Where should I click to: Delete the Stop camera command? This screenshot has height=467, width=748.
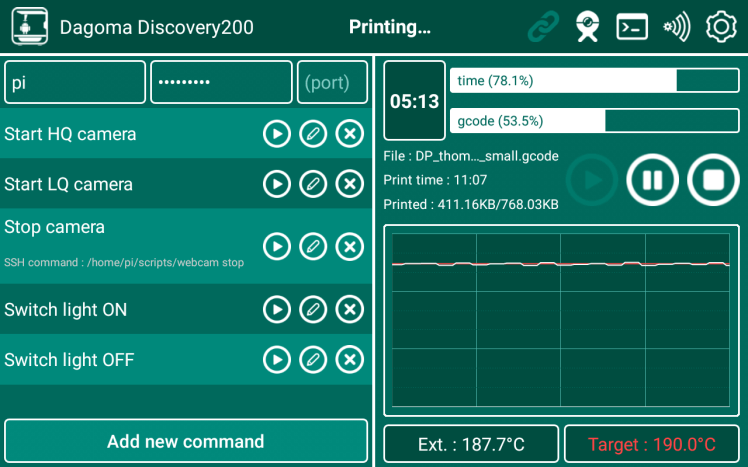point(349,246)
